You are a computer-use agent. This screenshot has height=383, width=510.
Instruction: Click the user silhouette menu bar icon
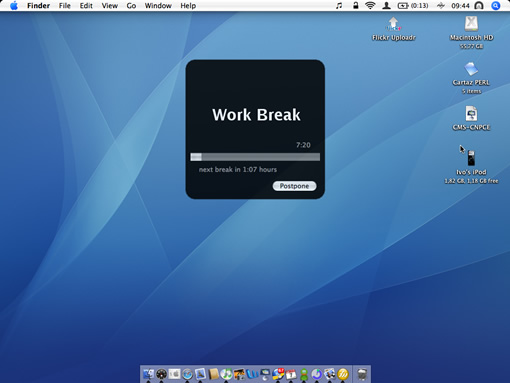point(386,5)
